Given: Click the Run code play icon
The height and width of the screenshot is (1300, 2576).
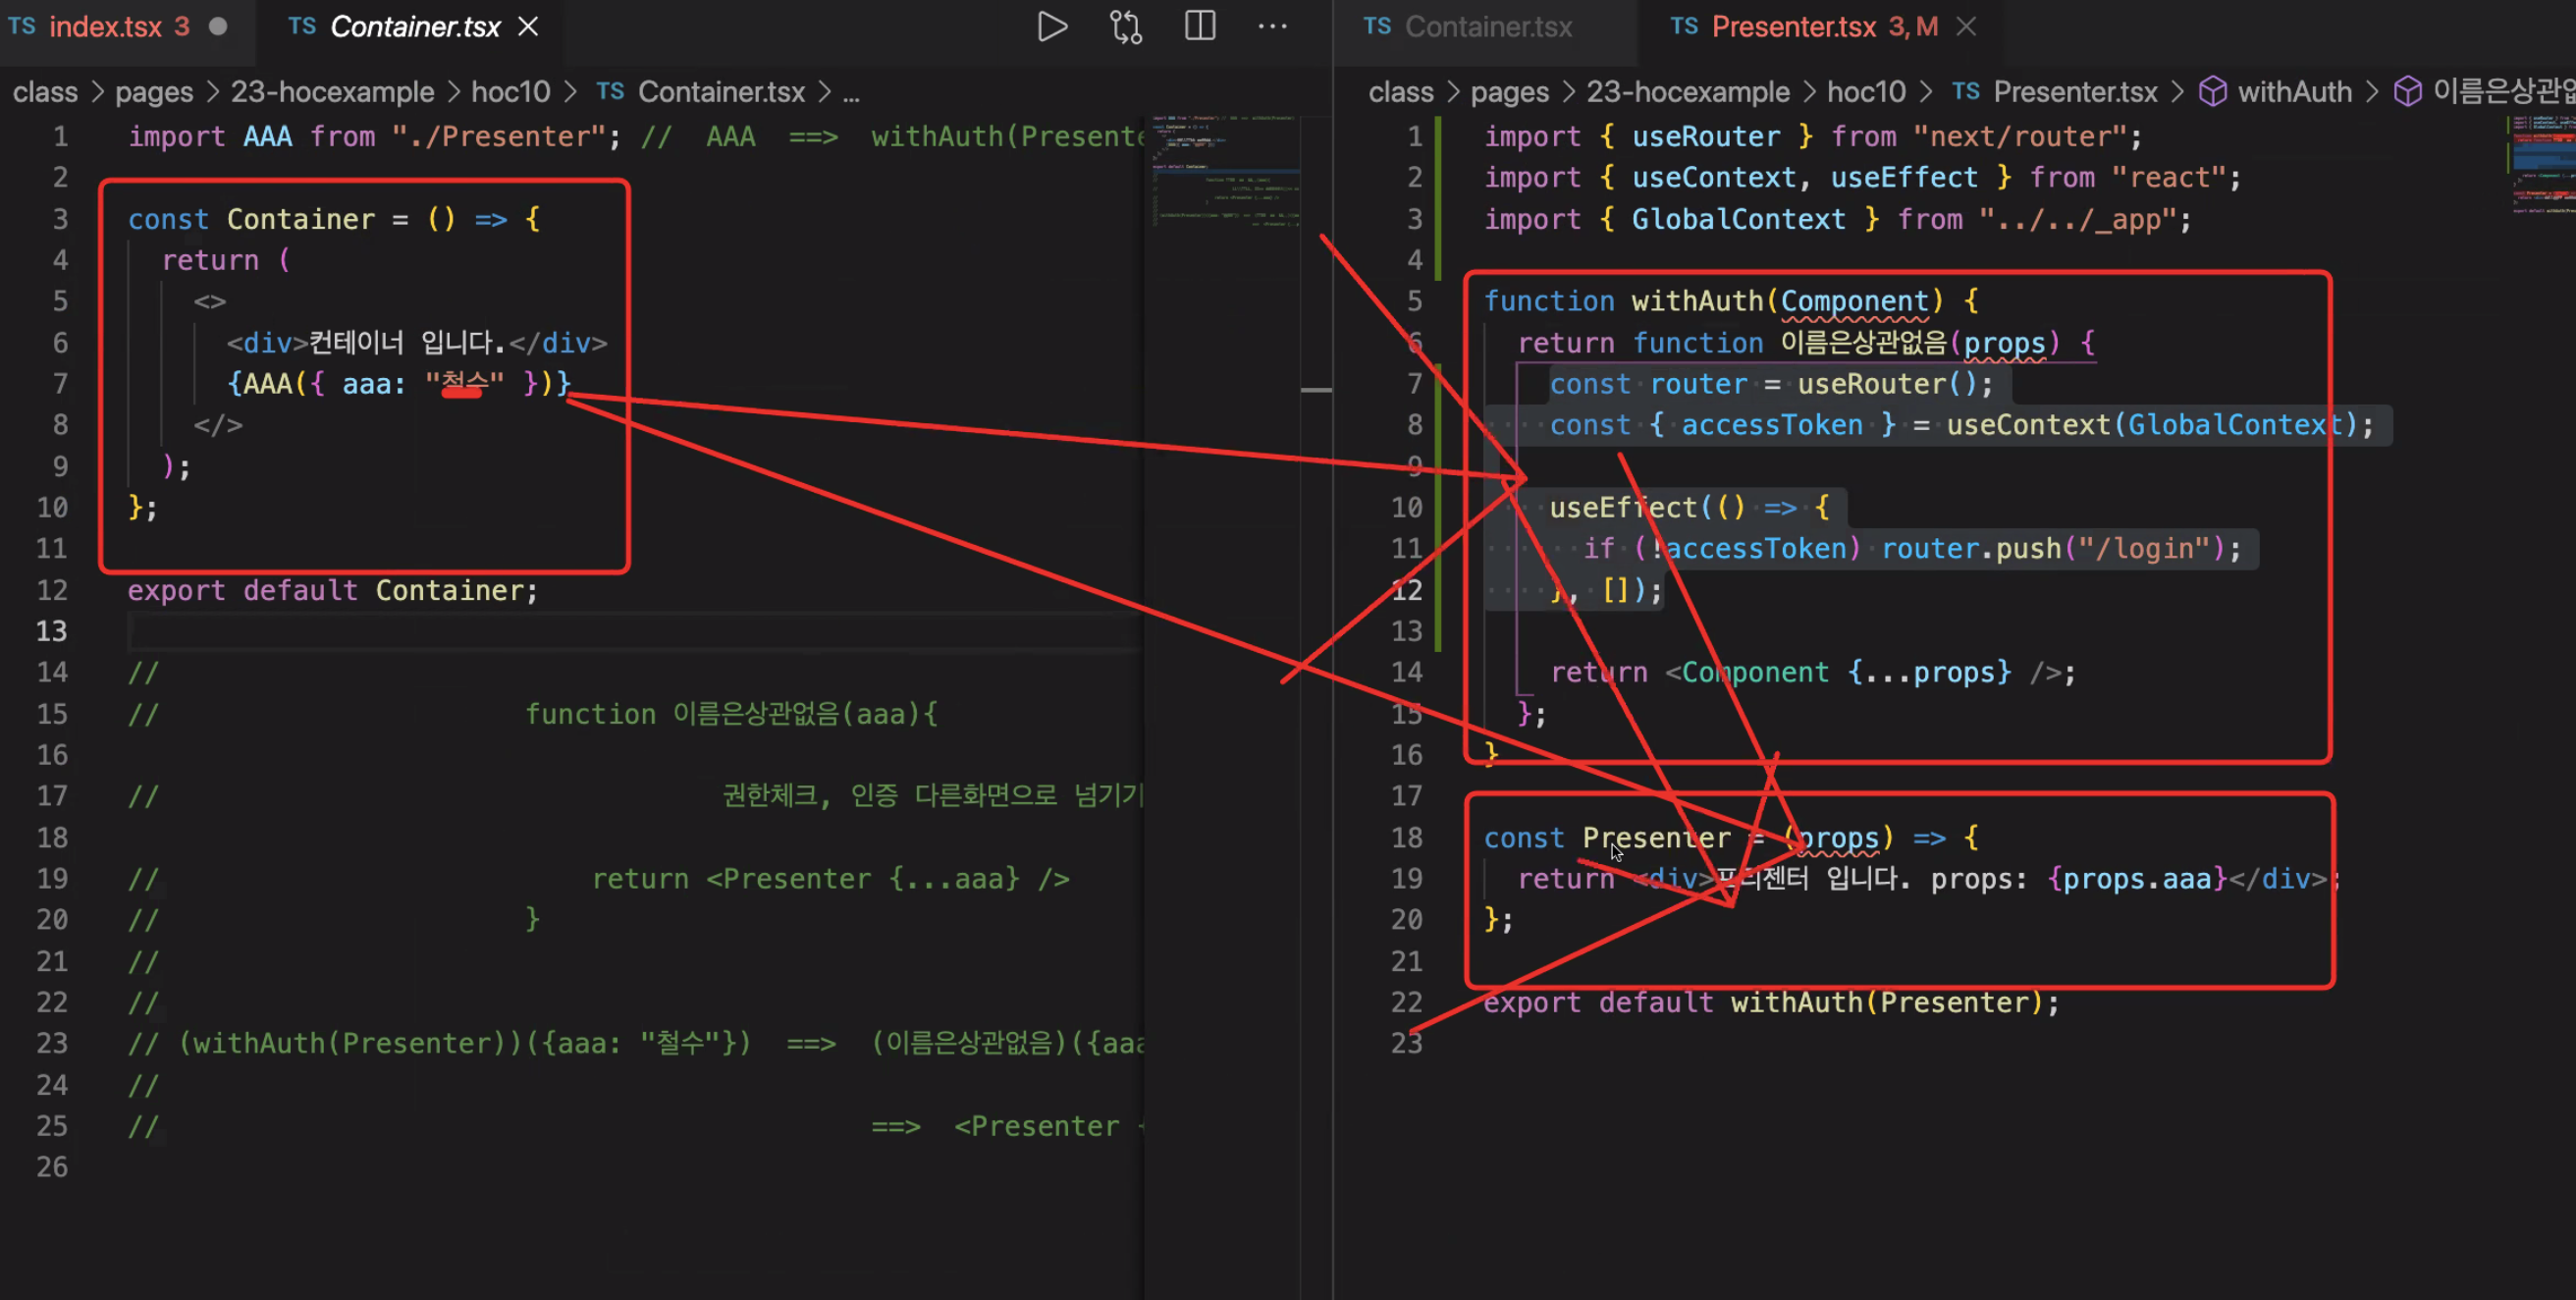Looking at the screenshot, I should pos(1051,27).
